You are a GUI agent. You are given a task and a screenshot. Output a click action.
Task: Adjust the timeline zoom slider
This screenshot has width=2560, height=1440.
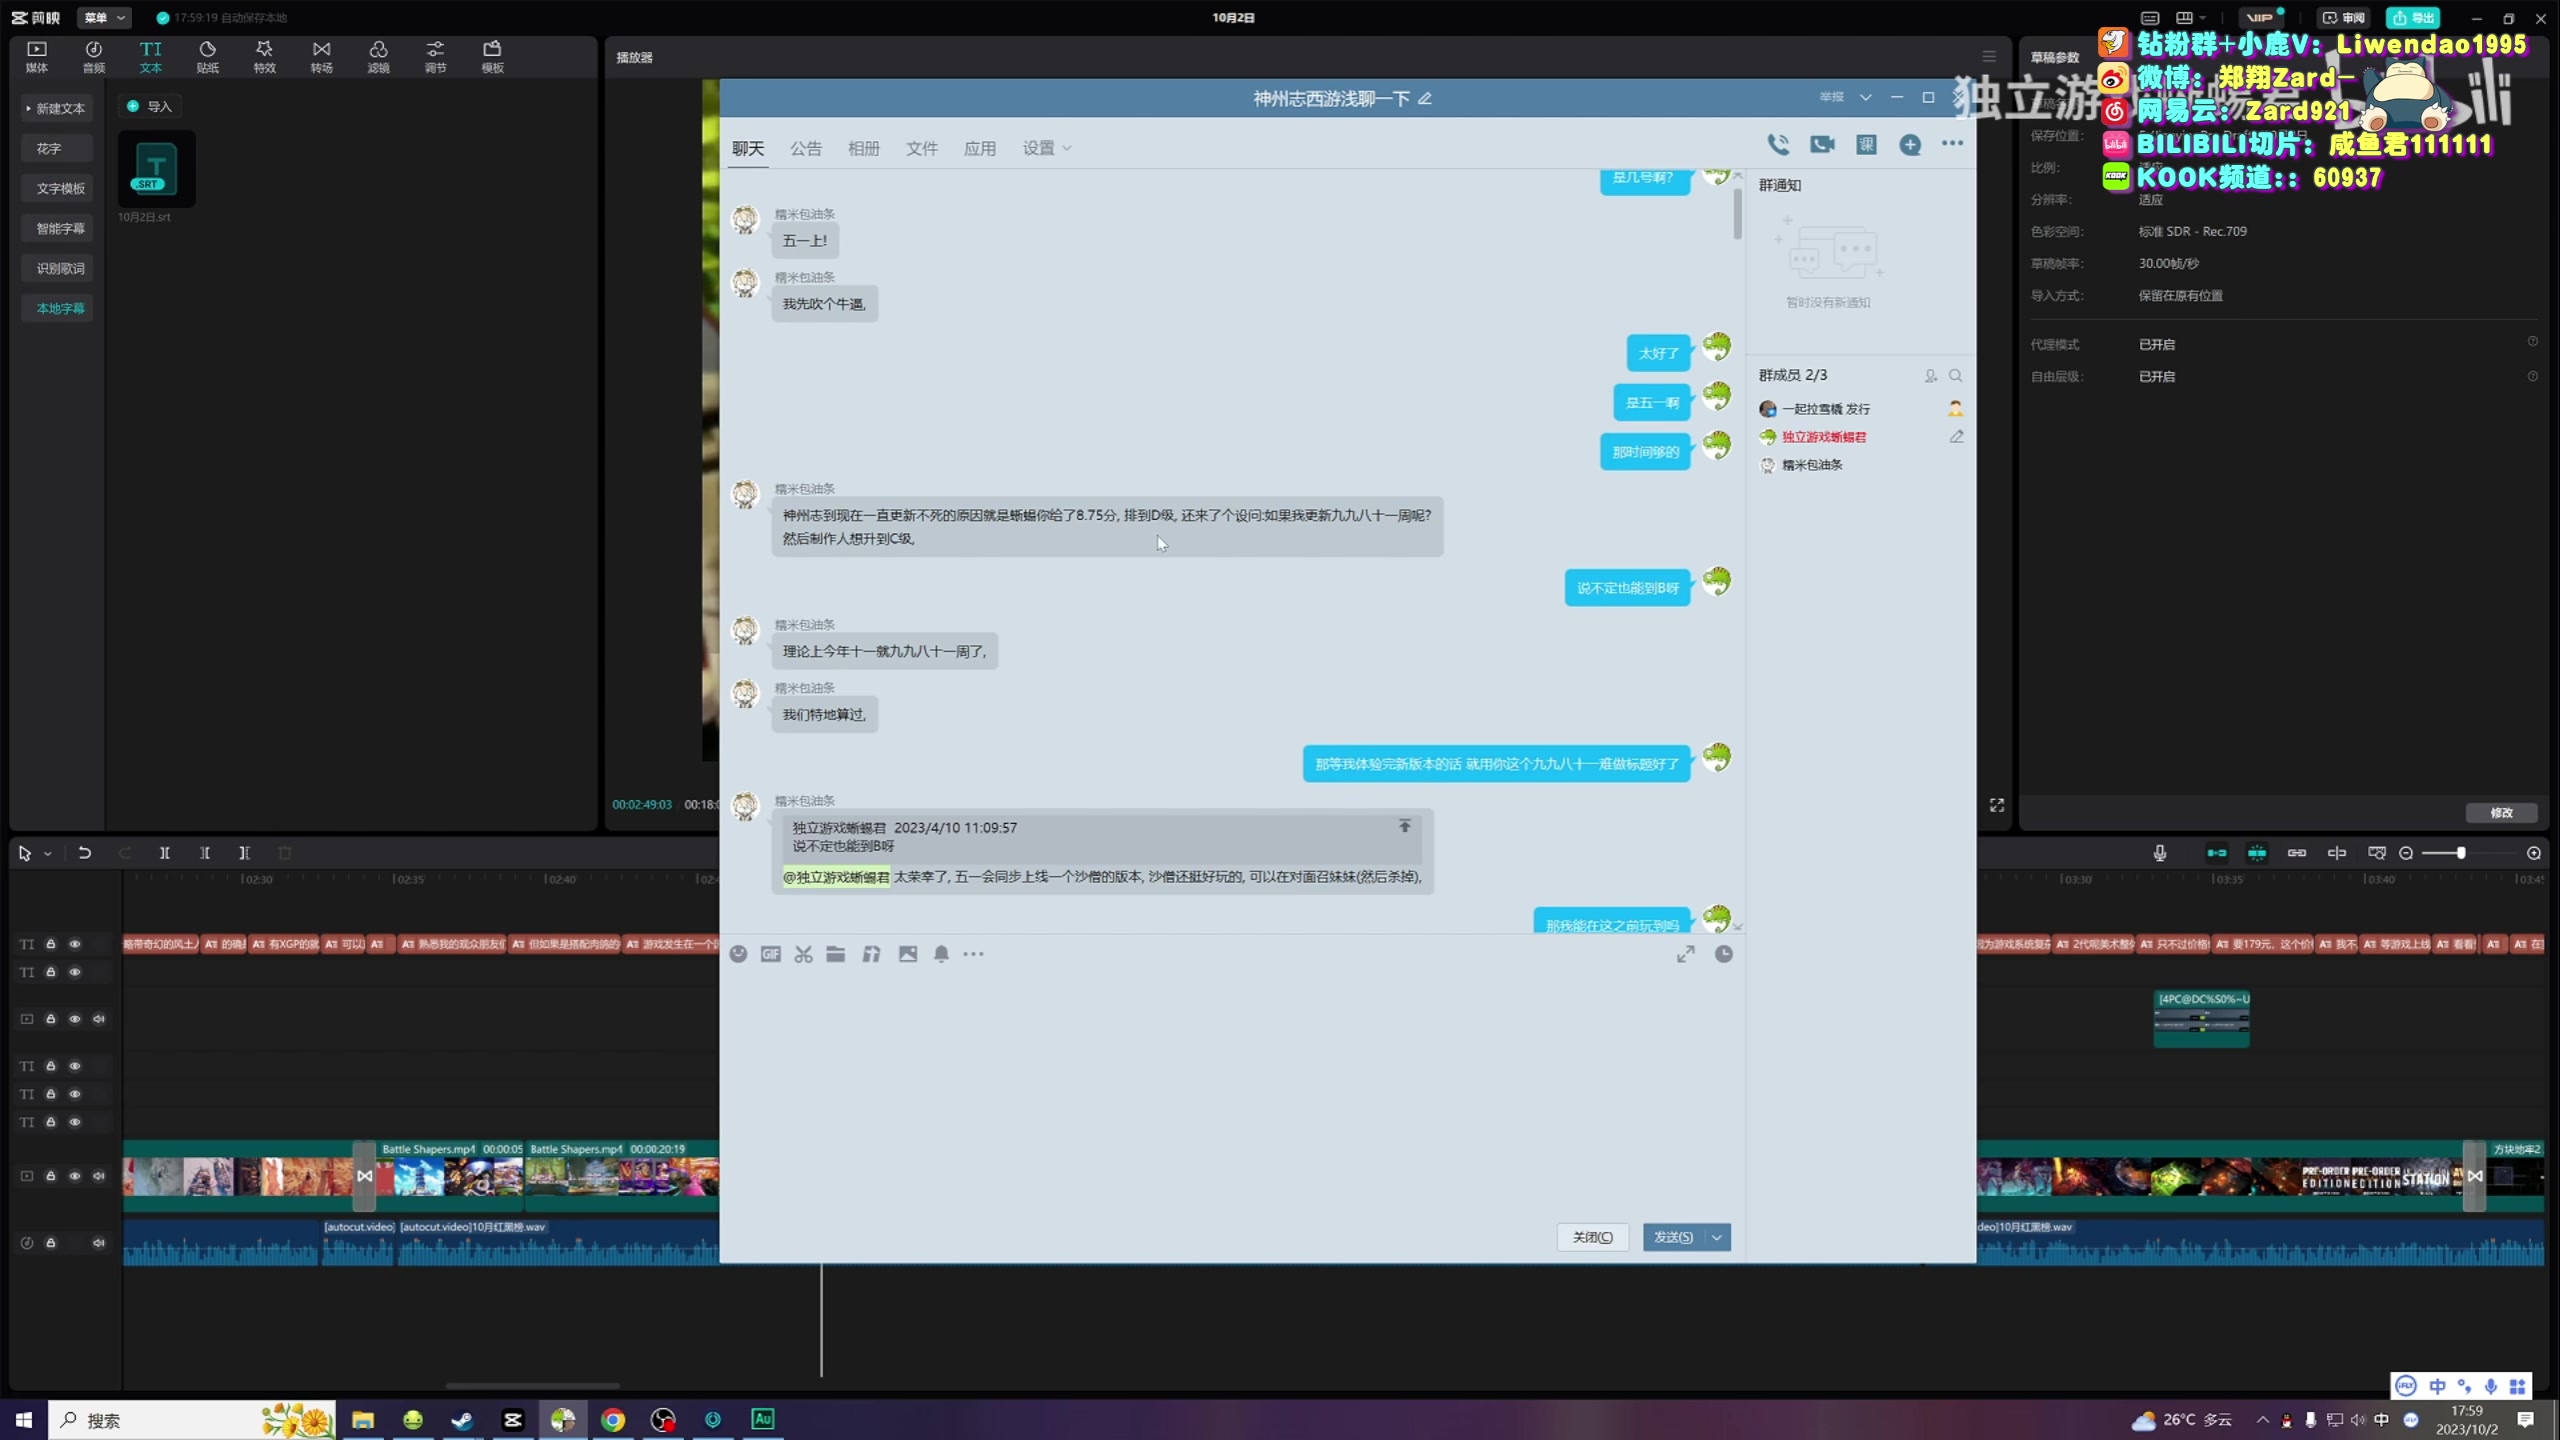(2461, 853)
